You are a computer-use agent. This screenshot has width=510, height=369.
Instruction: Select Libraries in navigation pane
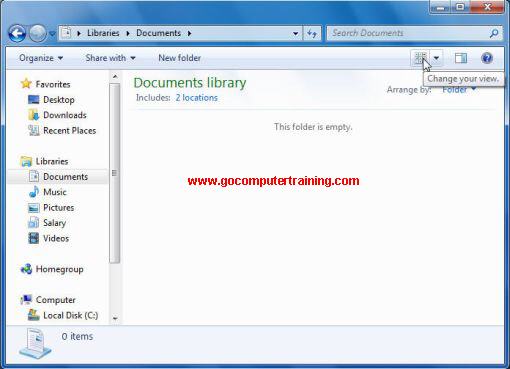pos(52,161)
